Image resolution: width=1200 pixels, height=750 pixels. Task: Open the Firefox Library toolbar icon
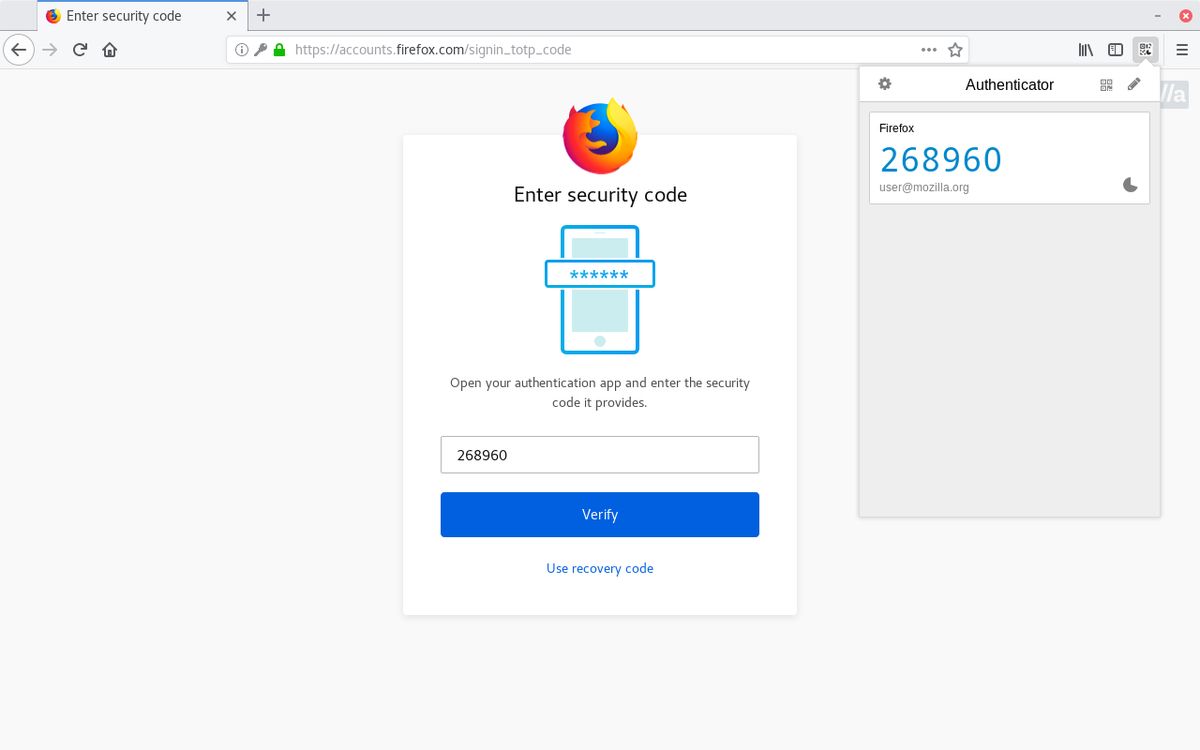1084,49
